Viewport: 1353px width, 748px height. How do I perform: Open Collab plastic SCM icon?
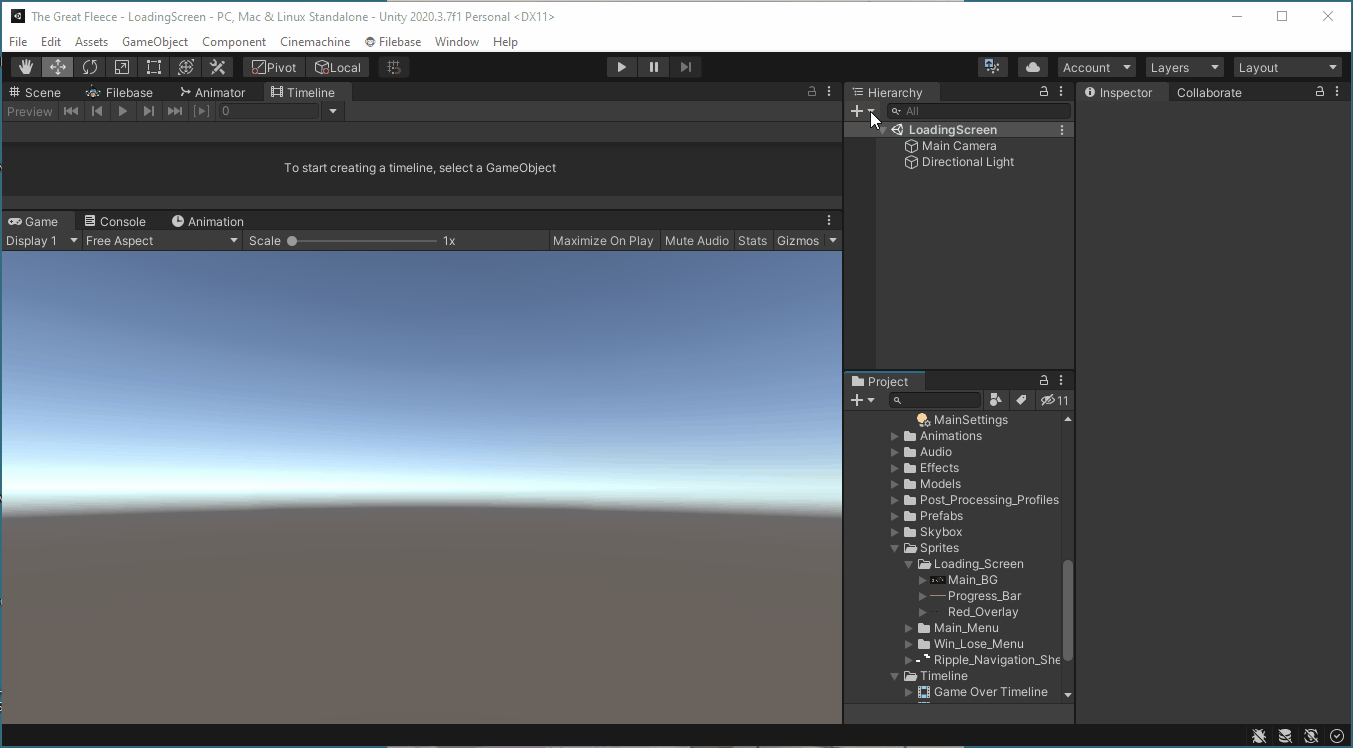click(992, 67)
